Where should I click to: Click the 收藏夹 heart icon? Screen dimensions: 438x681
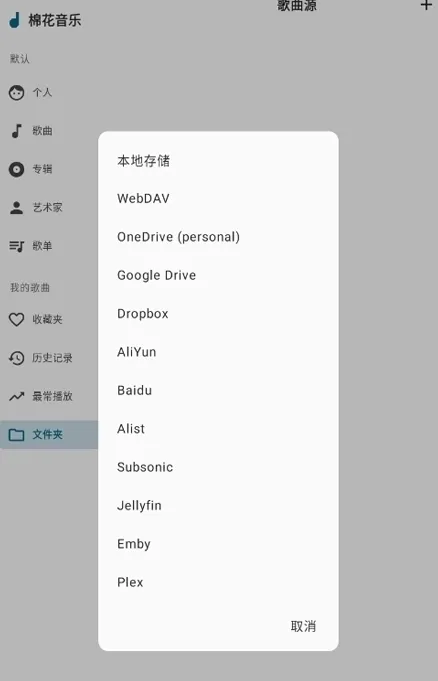tap(17, 320)
